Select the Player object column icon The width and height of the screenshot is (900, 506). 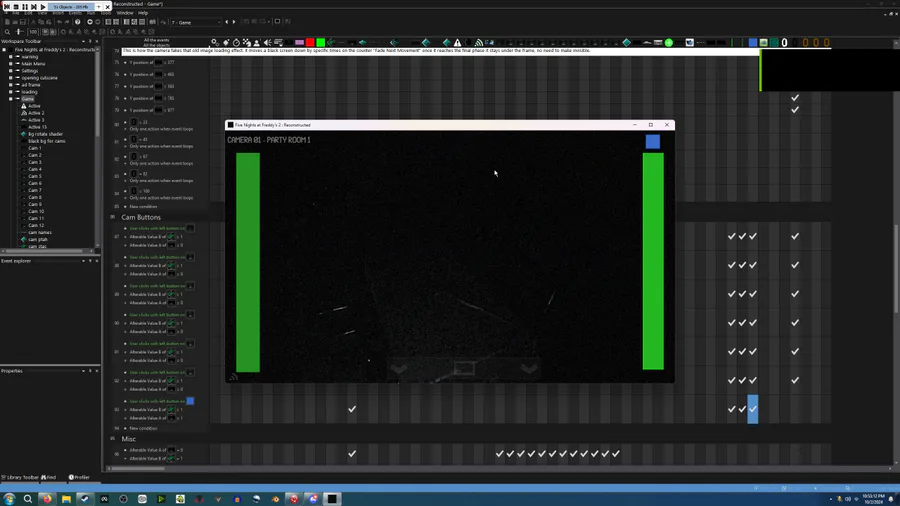[257, 42]
